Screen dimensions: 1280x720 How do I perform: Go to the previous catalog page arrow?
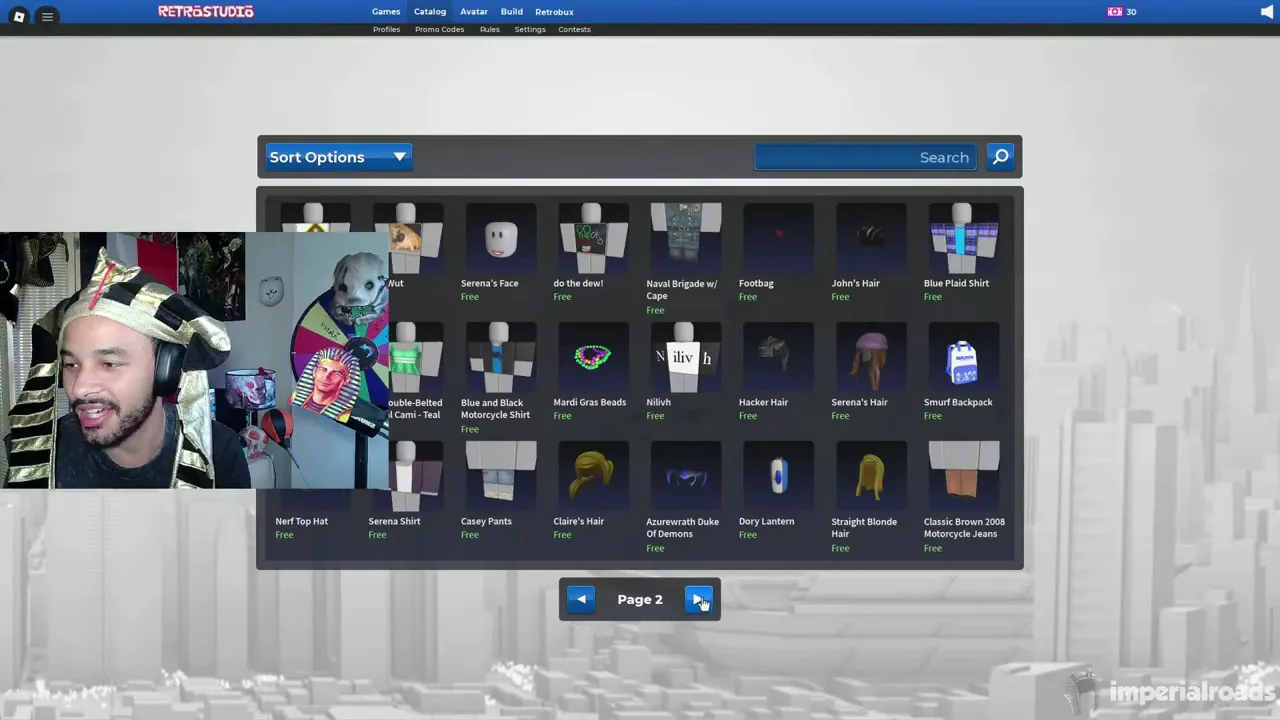point(581,599)
